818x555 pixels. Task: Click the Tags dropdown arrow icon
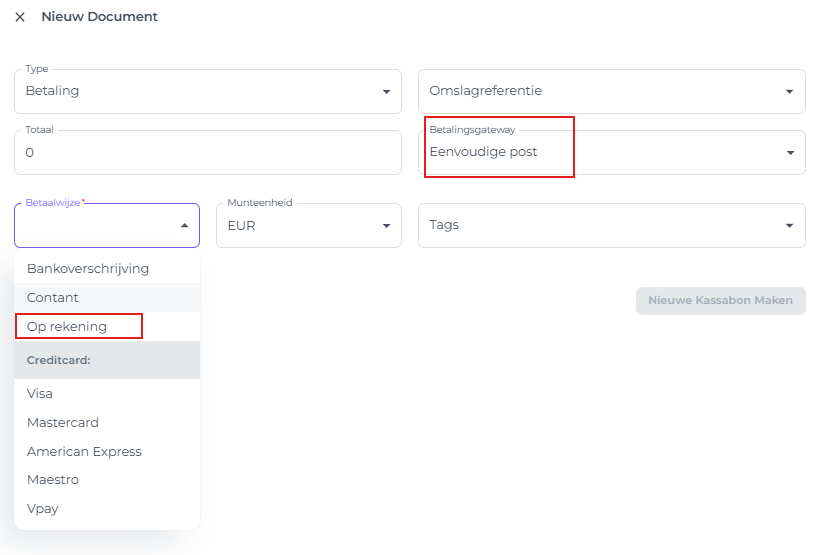790,226
